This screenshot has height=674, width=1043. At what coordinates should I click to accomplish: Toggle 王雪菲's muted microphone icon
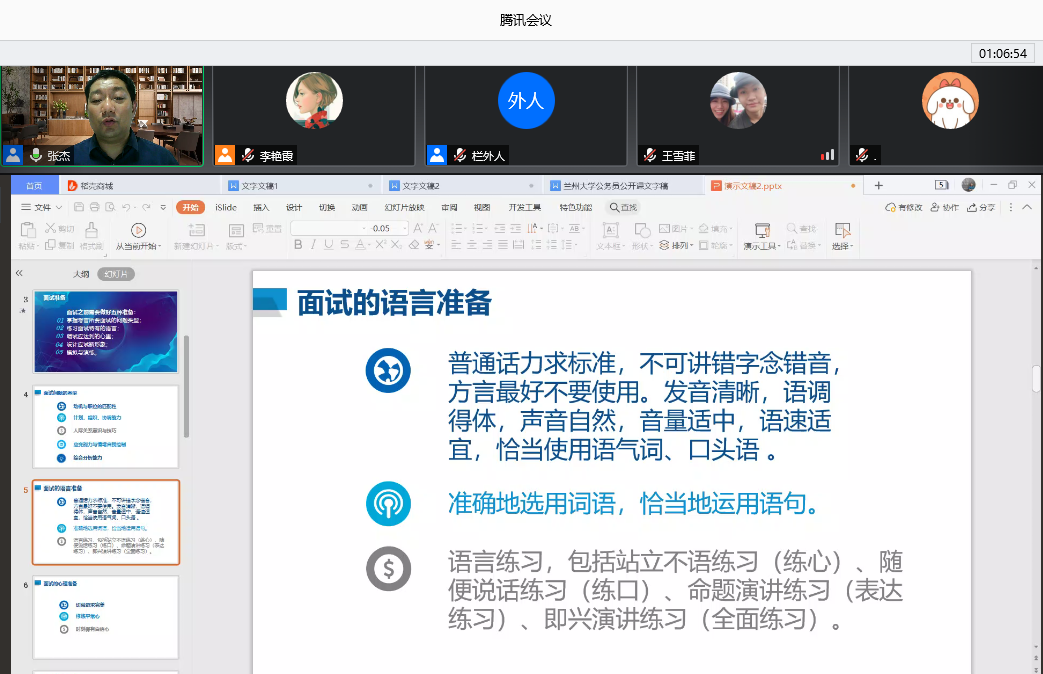tap(651, 155)
